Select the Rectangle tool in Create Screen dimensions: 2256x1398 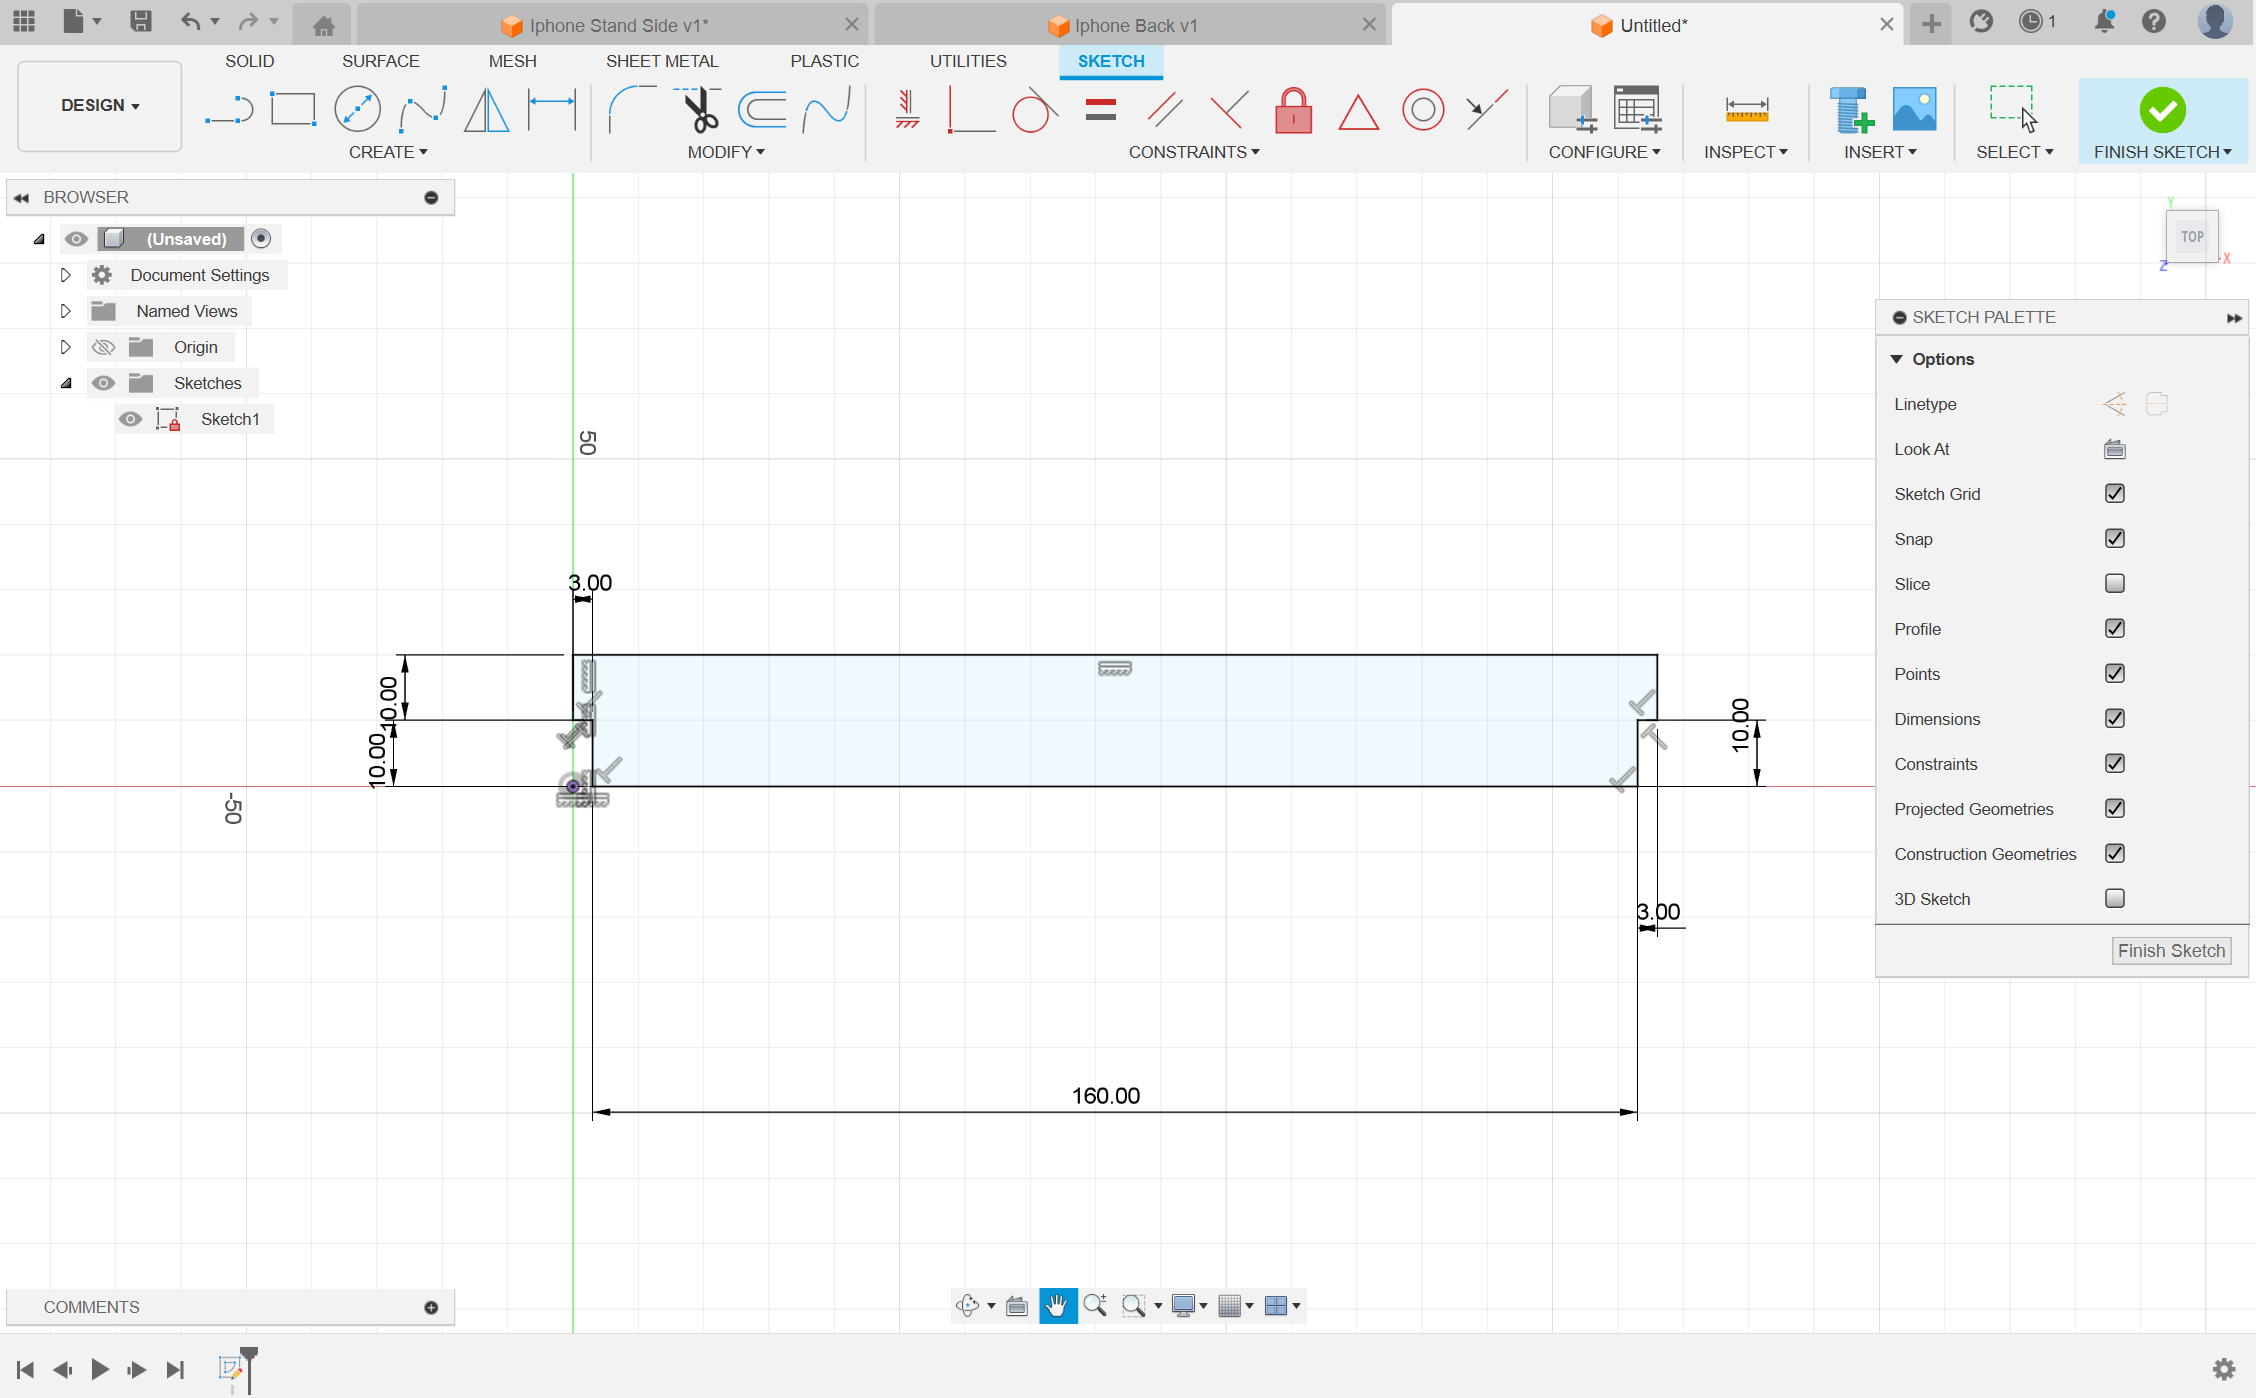[290, 108]
